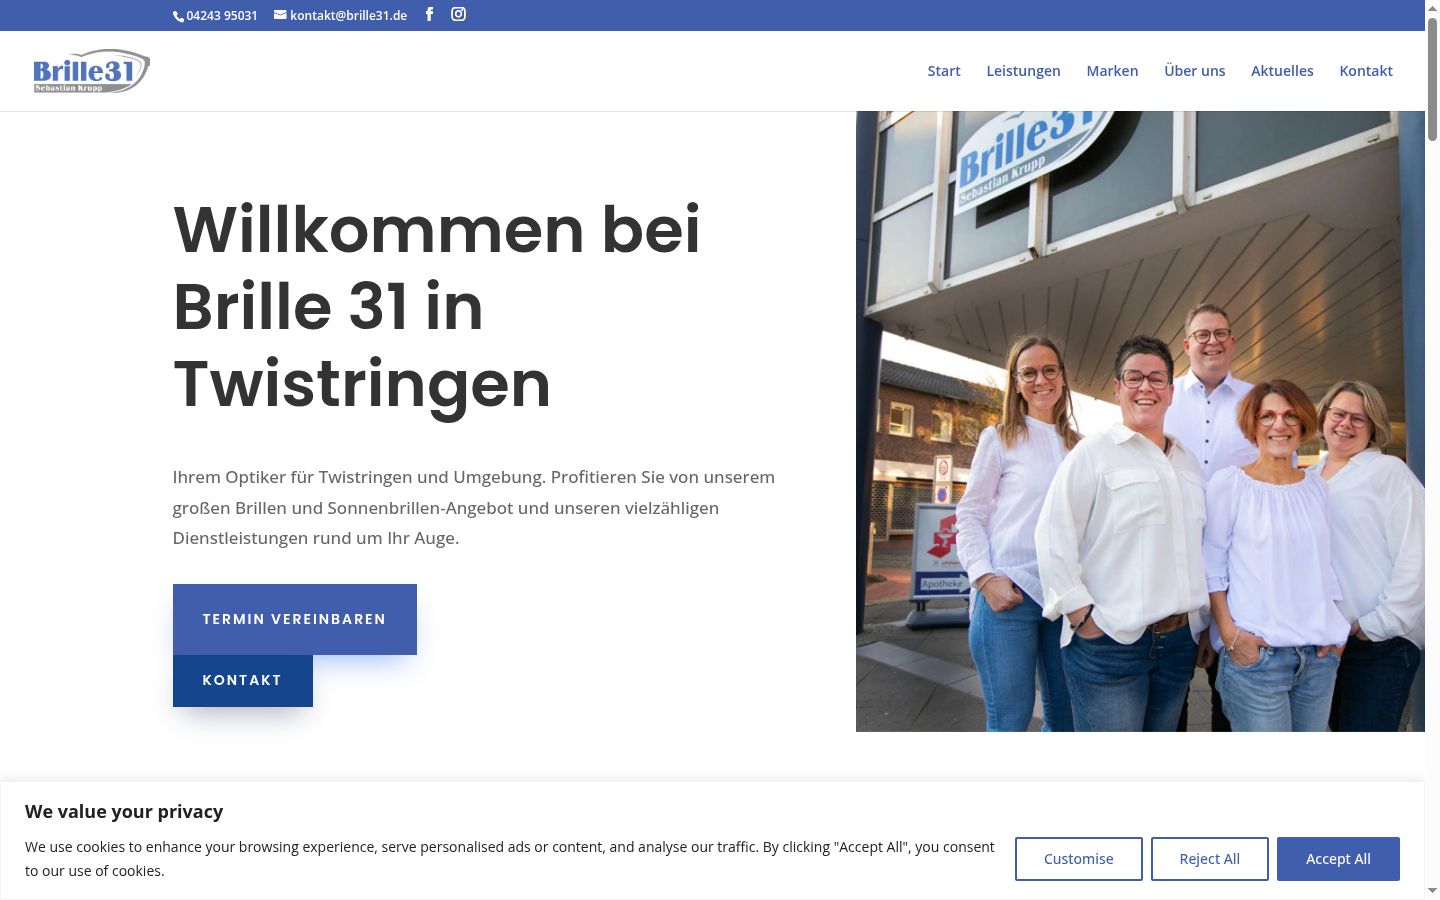Screen dimensions: 1440x900
Task: Open the Facebook icon link
Action: (429, 14)
